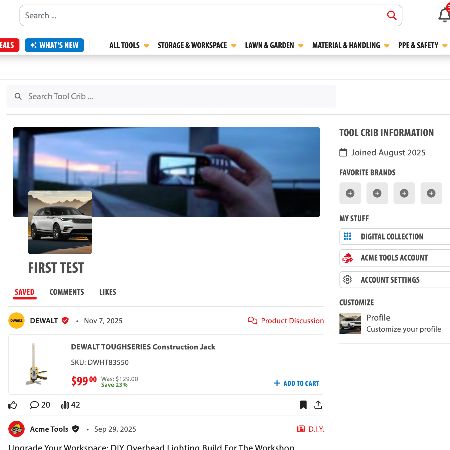
Task: Add the second favorite brand plus button
Action: (377, 193)
